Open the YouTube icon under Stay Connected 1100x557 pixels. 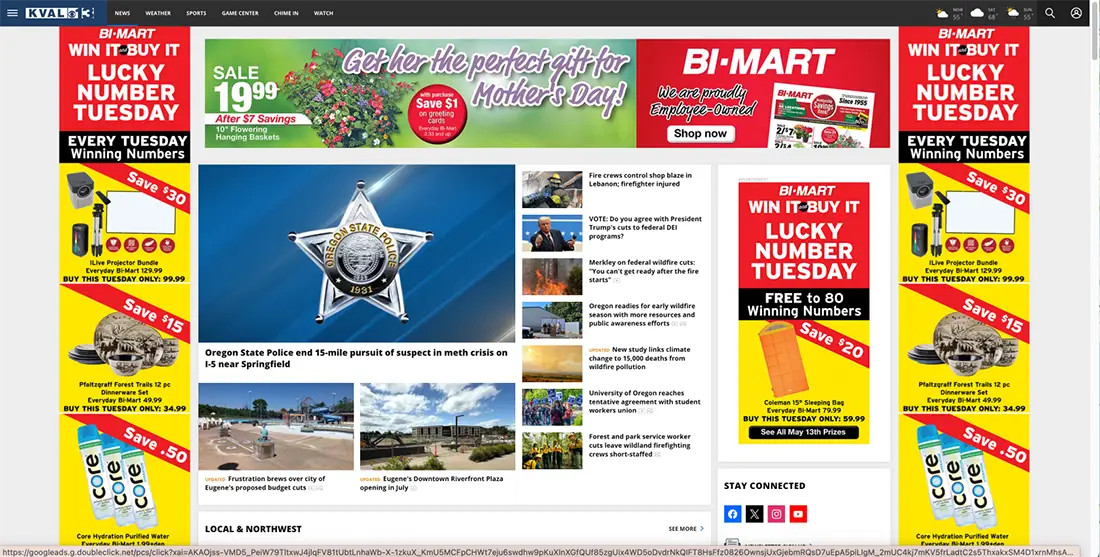798,514
